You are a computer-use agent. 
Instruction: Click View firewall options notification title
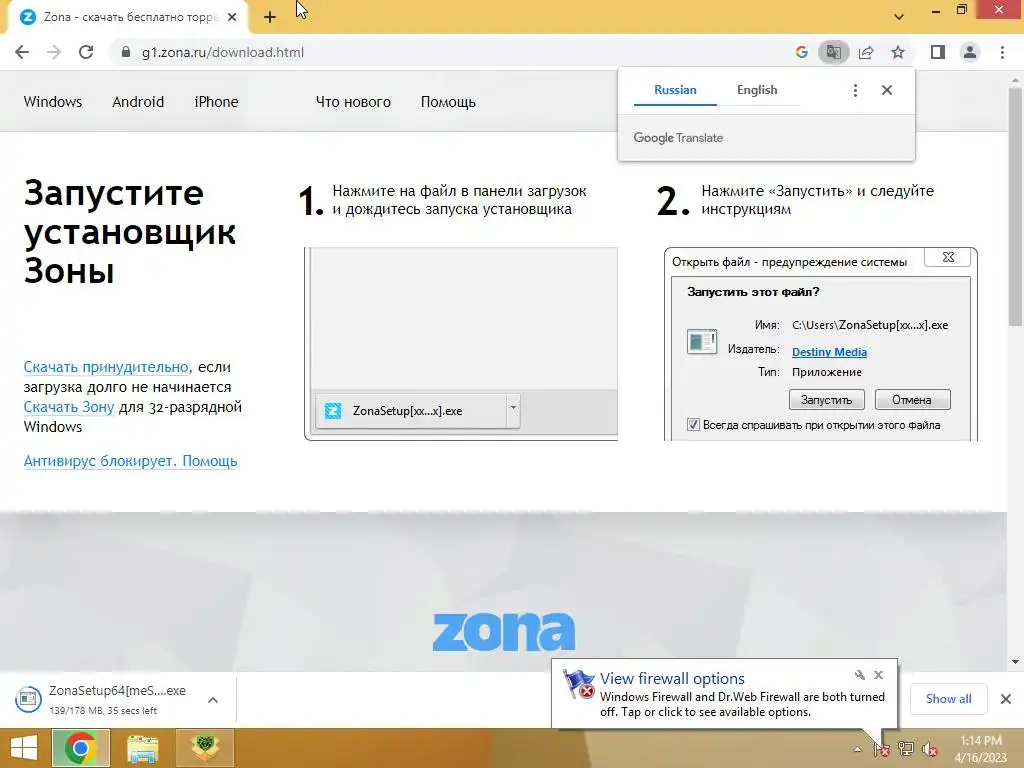[672, 679]
